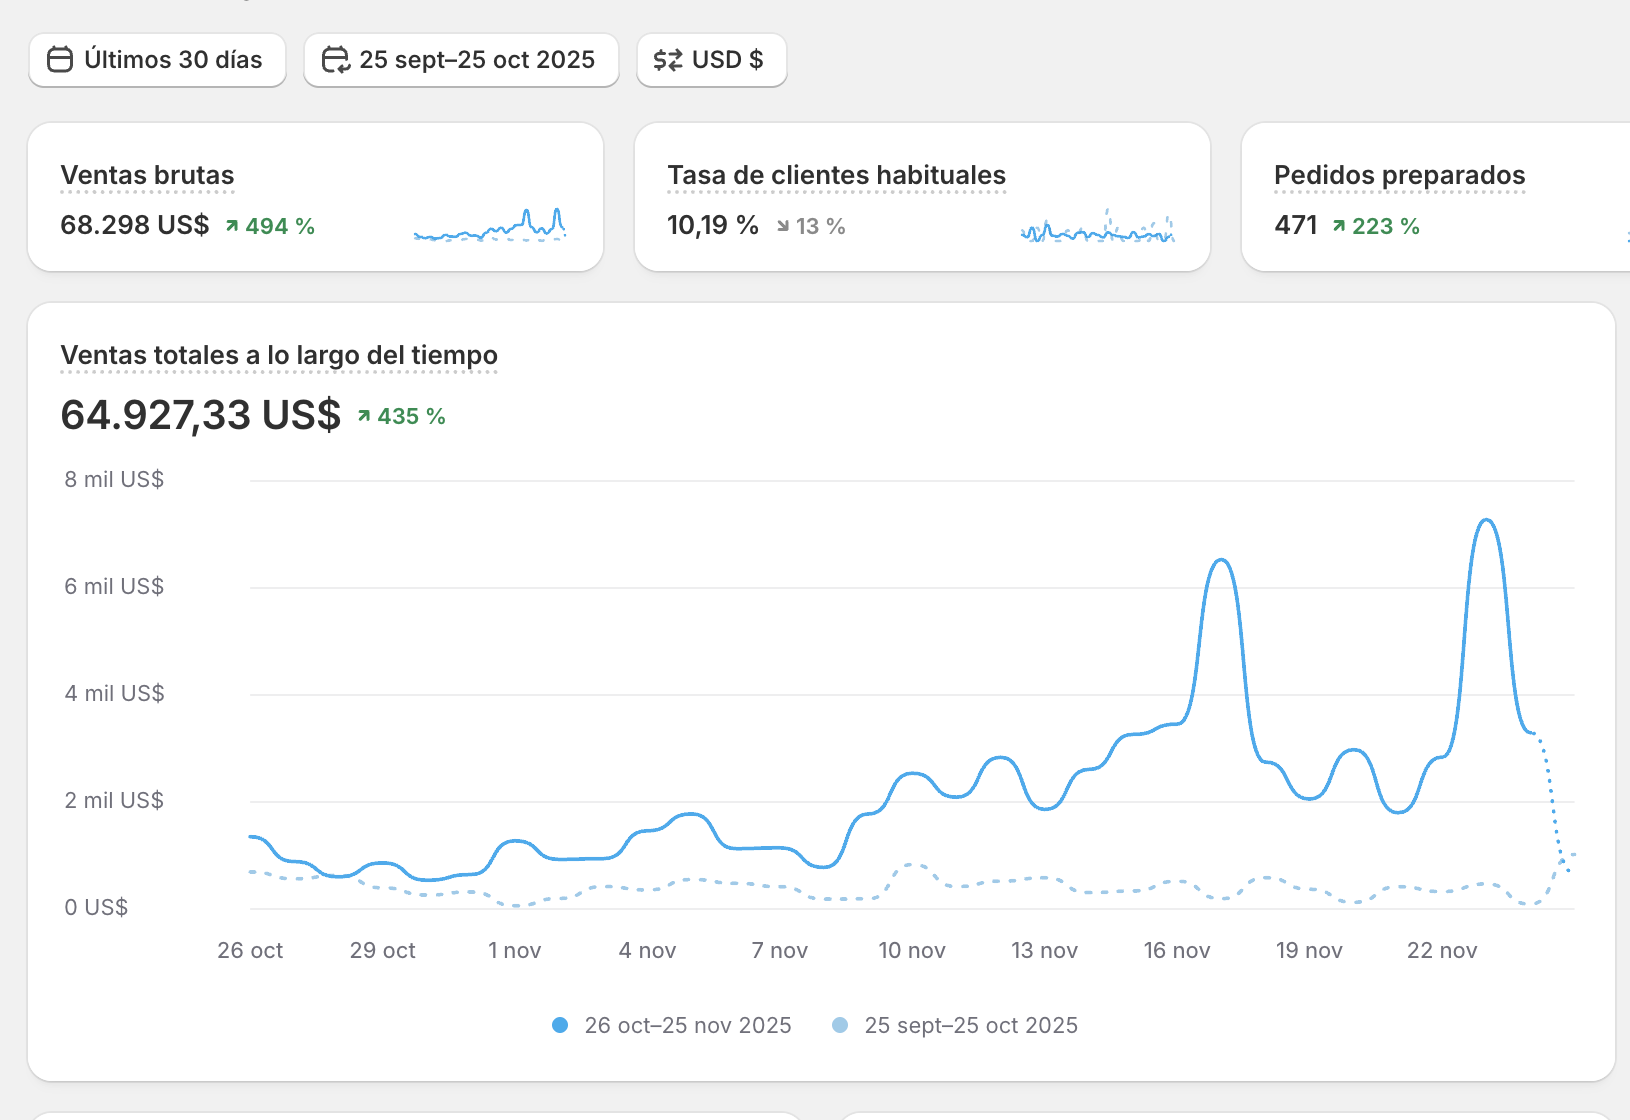Image resolution: width=1630 pixels, height=1120 pixels.
Task: Toggle the 25 sept–25 oct 2025 legend series
Action: tap(955, 1025)
